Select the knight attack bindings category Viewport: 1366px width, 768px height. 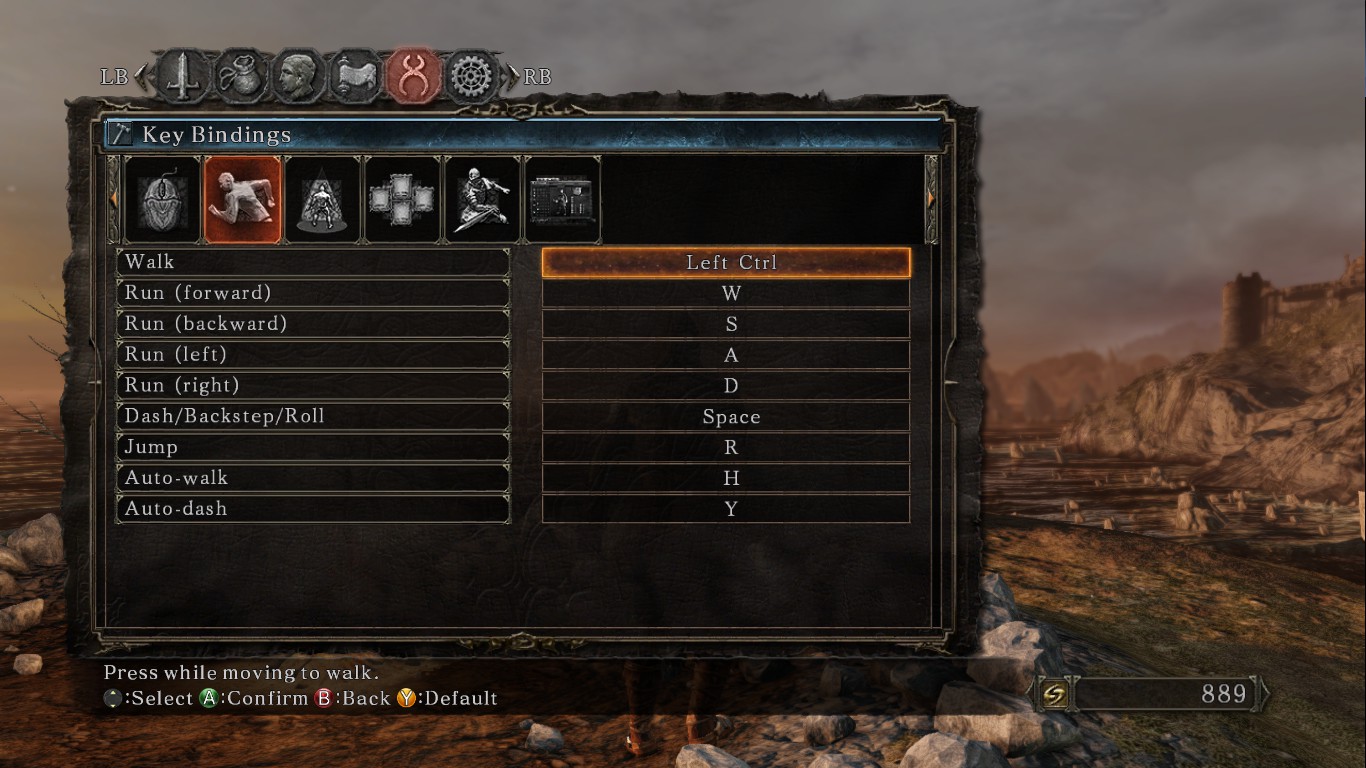pyautogui.click(x=482, y=199)
